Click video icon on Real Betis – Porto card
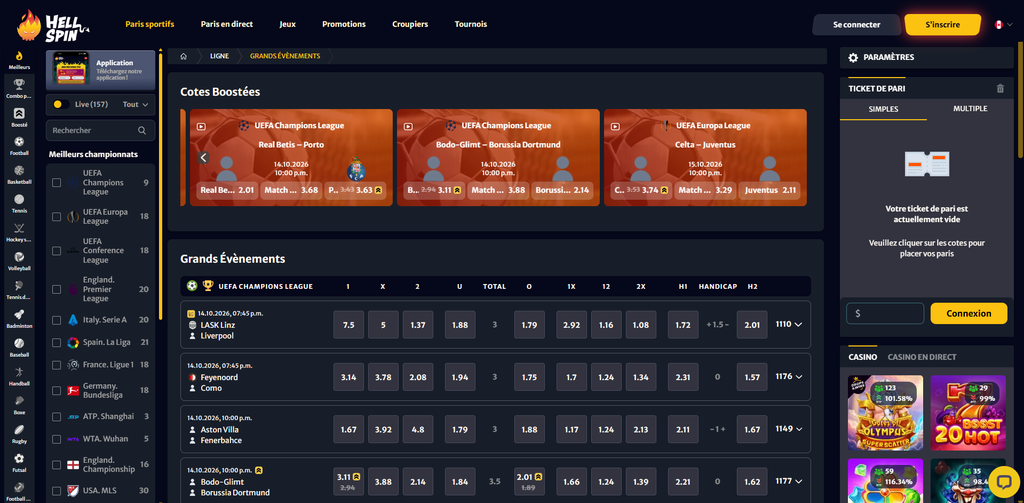Screen dimensions: 1024x503 201,127
